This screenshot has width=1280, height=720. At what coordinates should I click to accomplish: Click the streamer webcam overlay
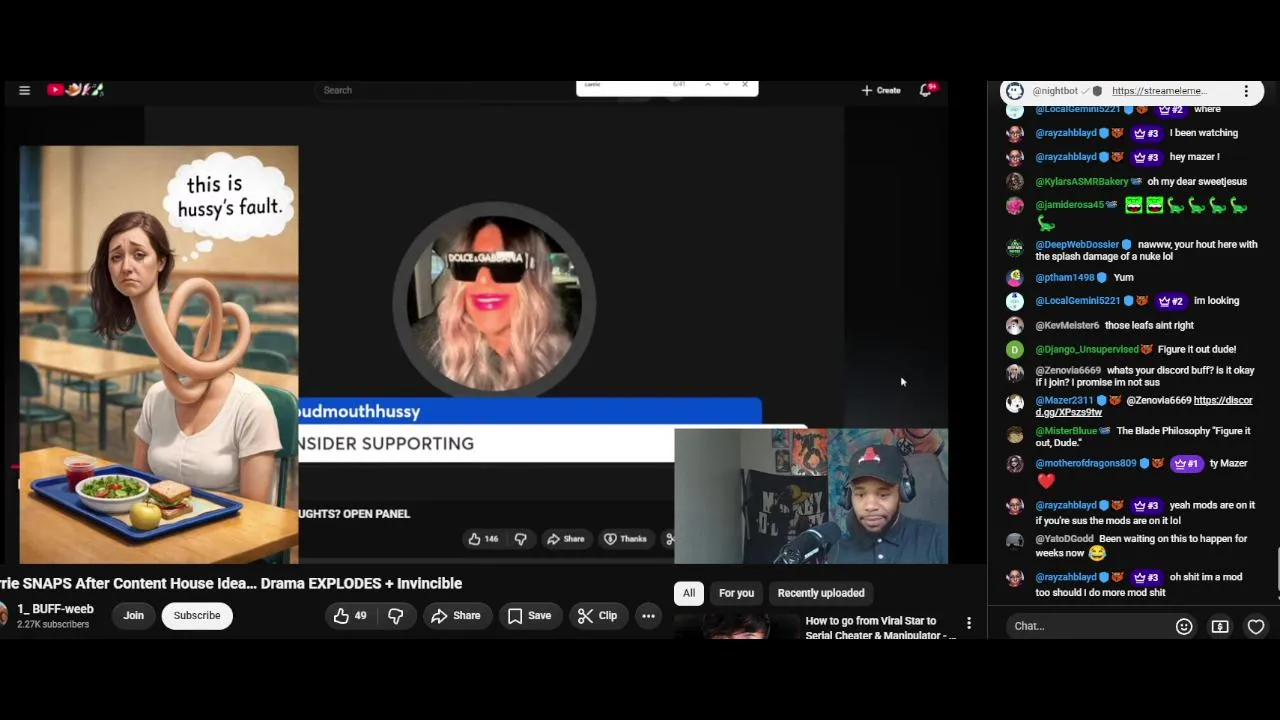click(811, 497)
